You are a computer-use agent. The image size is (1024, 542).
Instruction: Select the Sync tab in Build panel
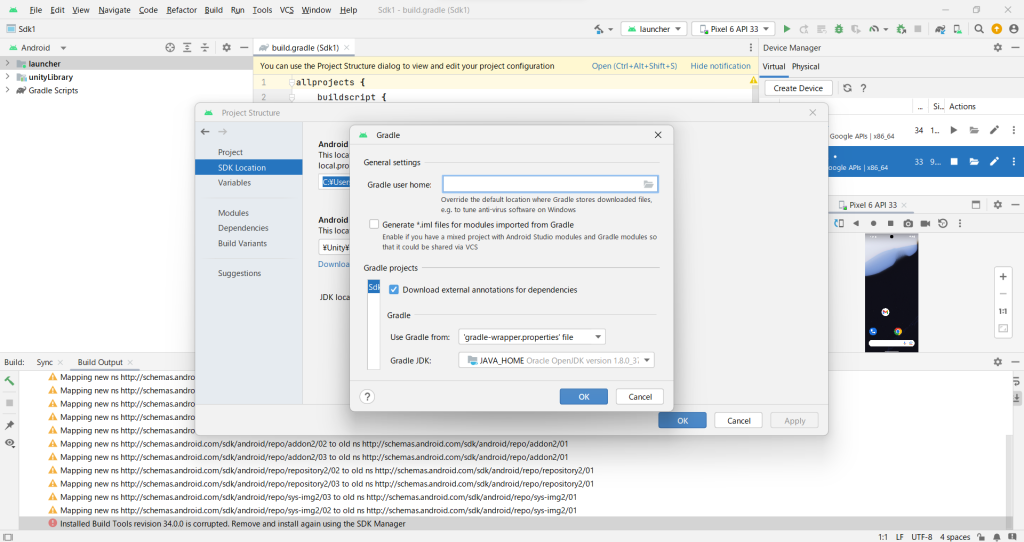tap(44, 362)
